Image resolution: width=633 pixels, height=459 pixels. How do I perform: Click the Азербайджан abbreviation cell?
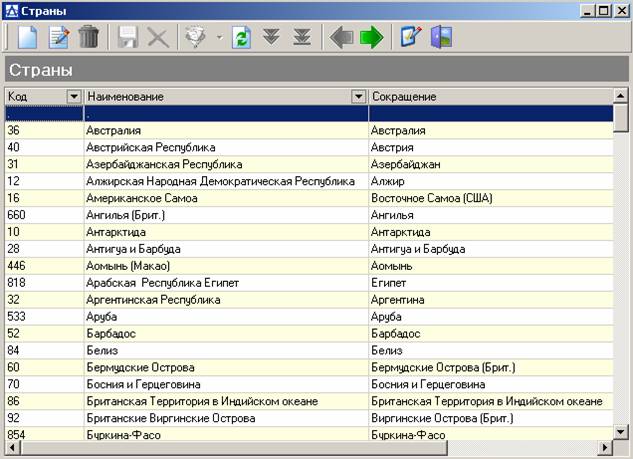coord(491,164)
